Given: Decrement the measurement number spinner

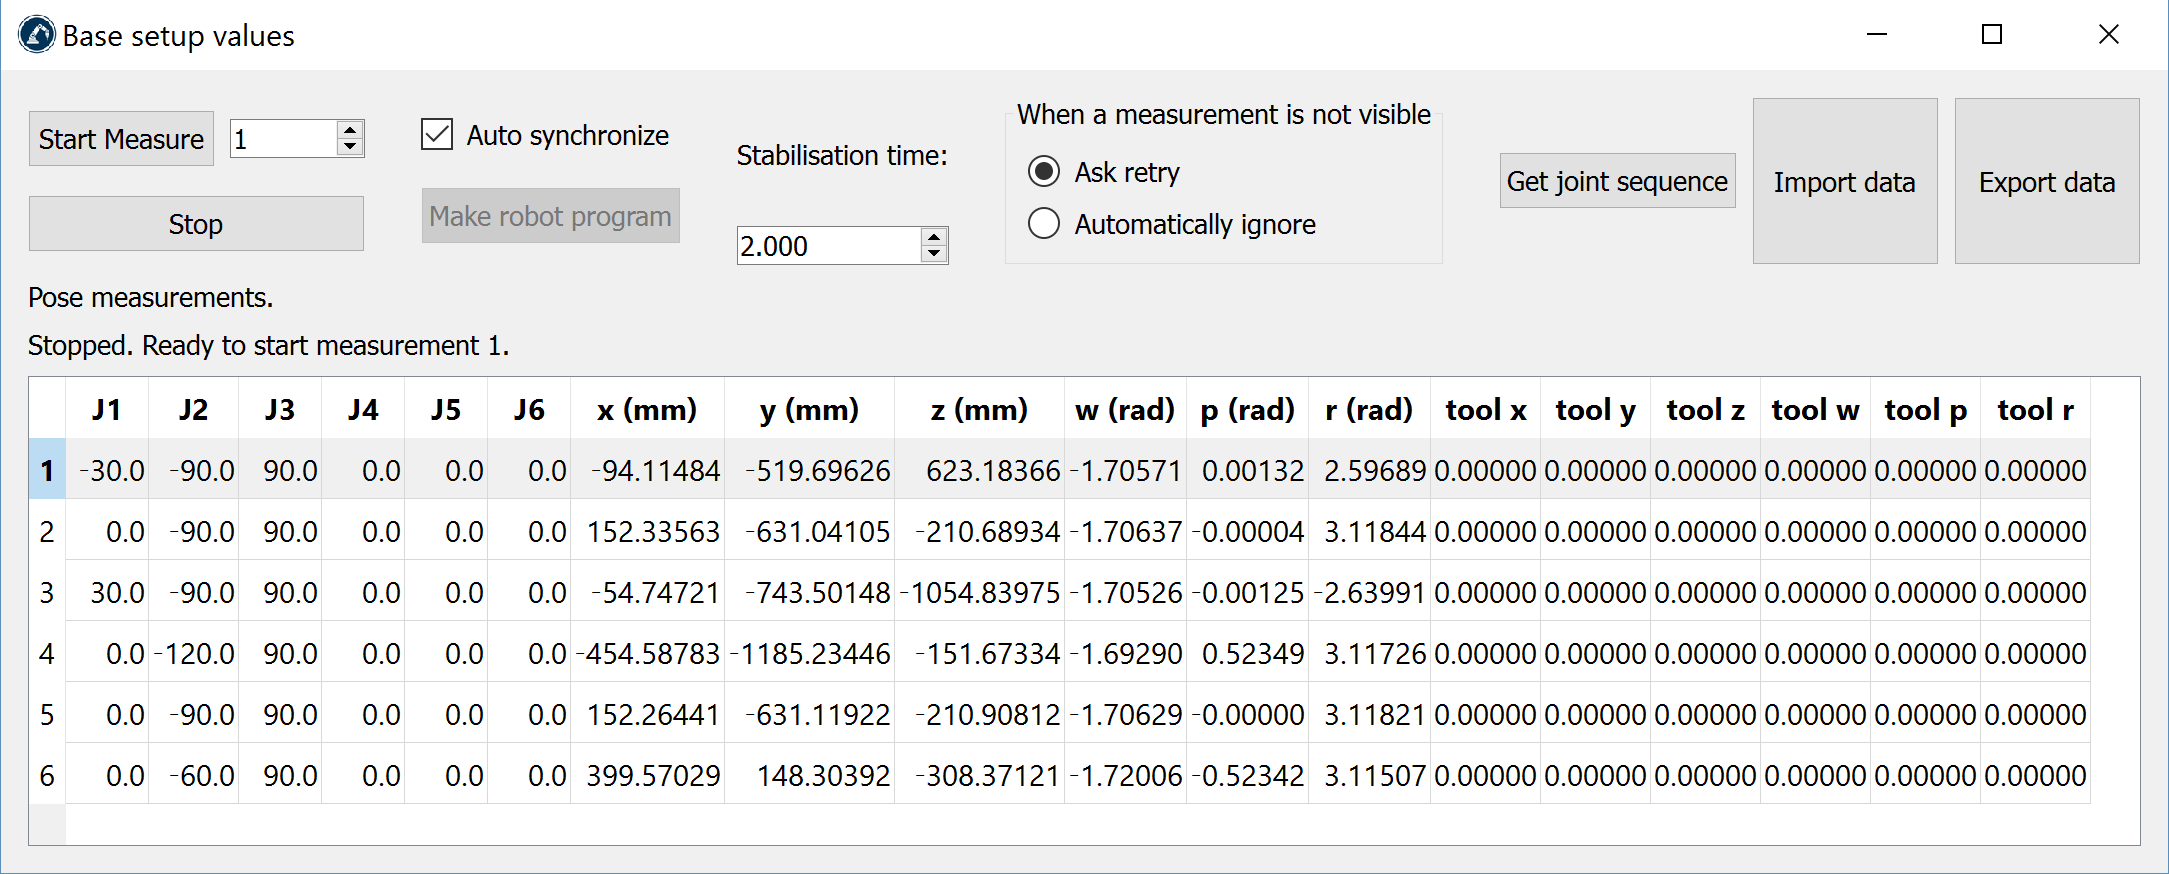Looking at the screenshot, I should (x=349, y=147).
